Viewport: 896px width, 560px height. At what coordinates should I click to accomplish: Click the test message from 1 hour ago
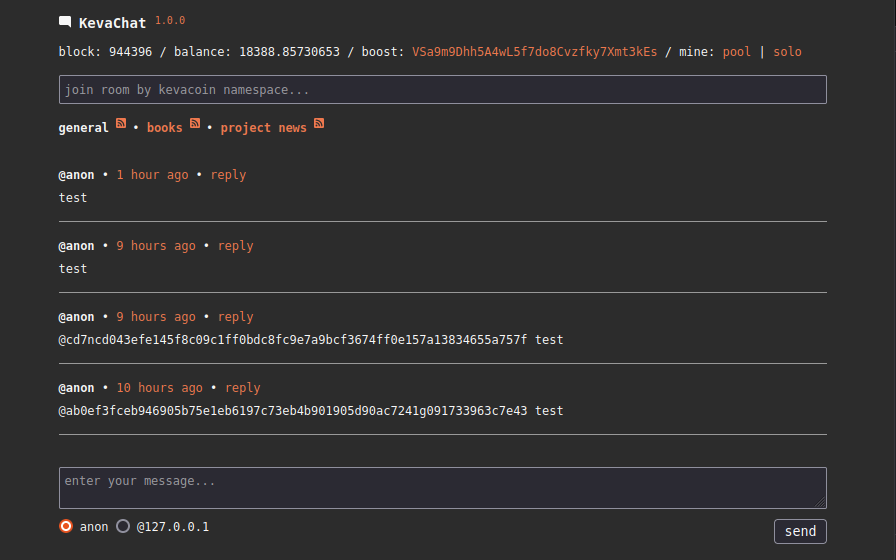click(73, 198)
